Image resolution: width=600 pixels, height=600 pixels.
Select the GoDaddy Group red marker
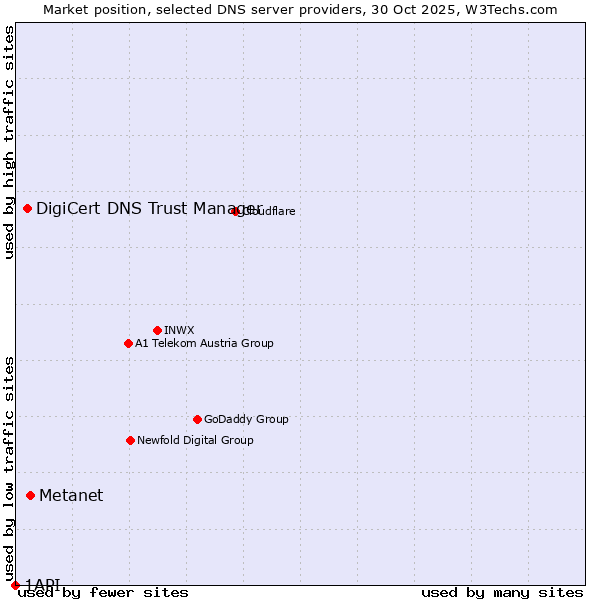[x=197, y=419]
